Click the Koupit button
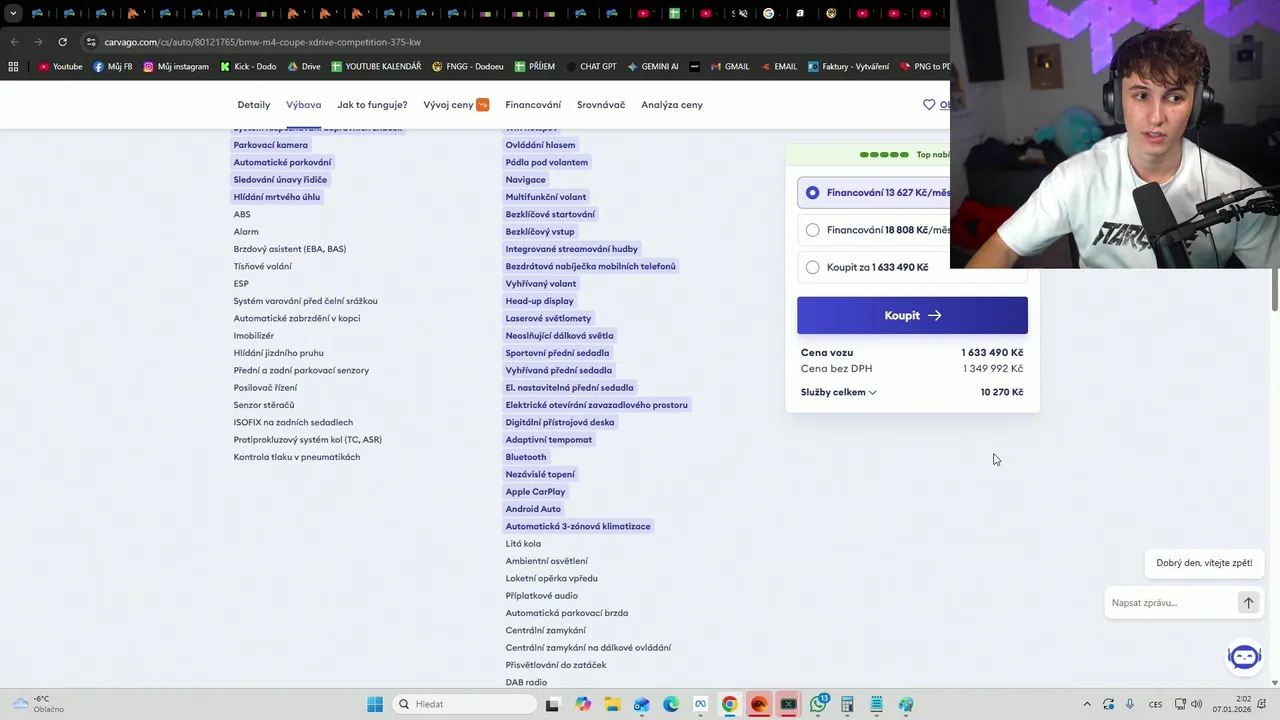 (912, 315)
